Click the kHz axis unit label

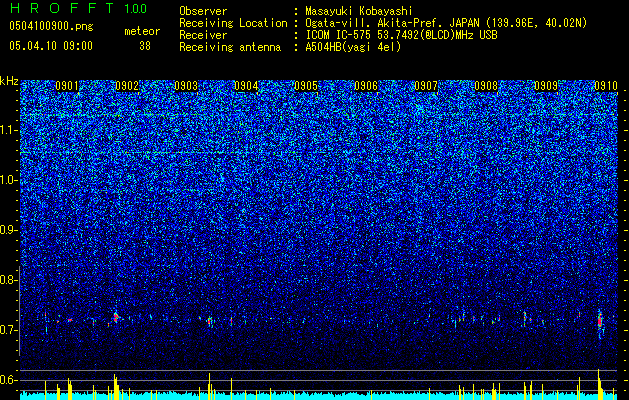tap(9, 81)
